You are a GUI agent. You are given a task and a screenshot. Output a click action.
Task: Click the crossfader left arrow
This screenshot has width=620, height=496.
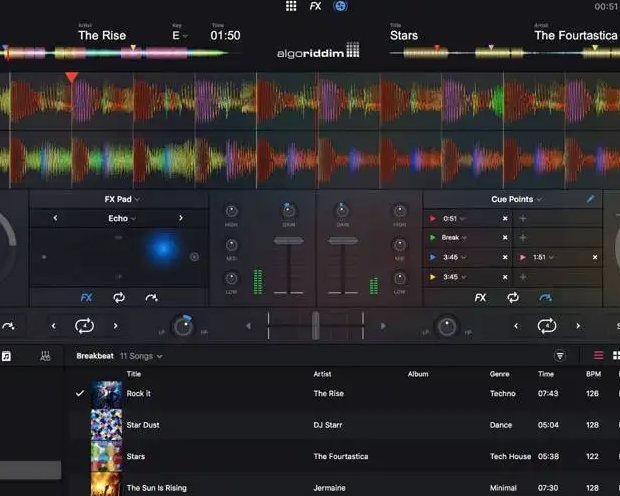click(248, 326)
